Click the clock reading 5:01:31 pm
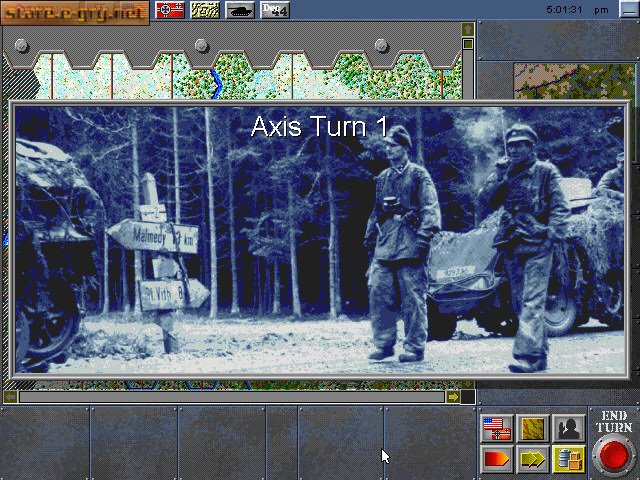The height and width of the screenshot is (480, 640). point(577,9)
